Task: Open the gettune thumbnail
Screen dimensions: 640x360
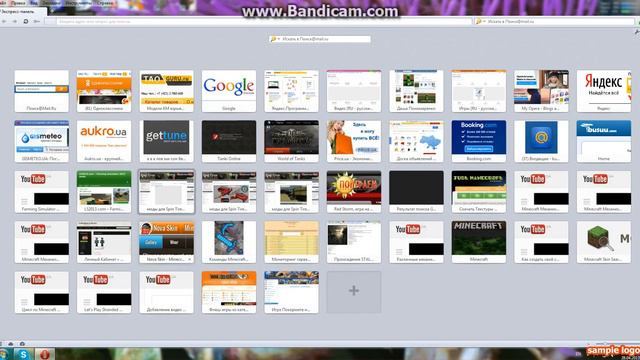Action: point(167,141)
